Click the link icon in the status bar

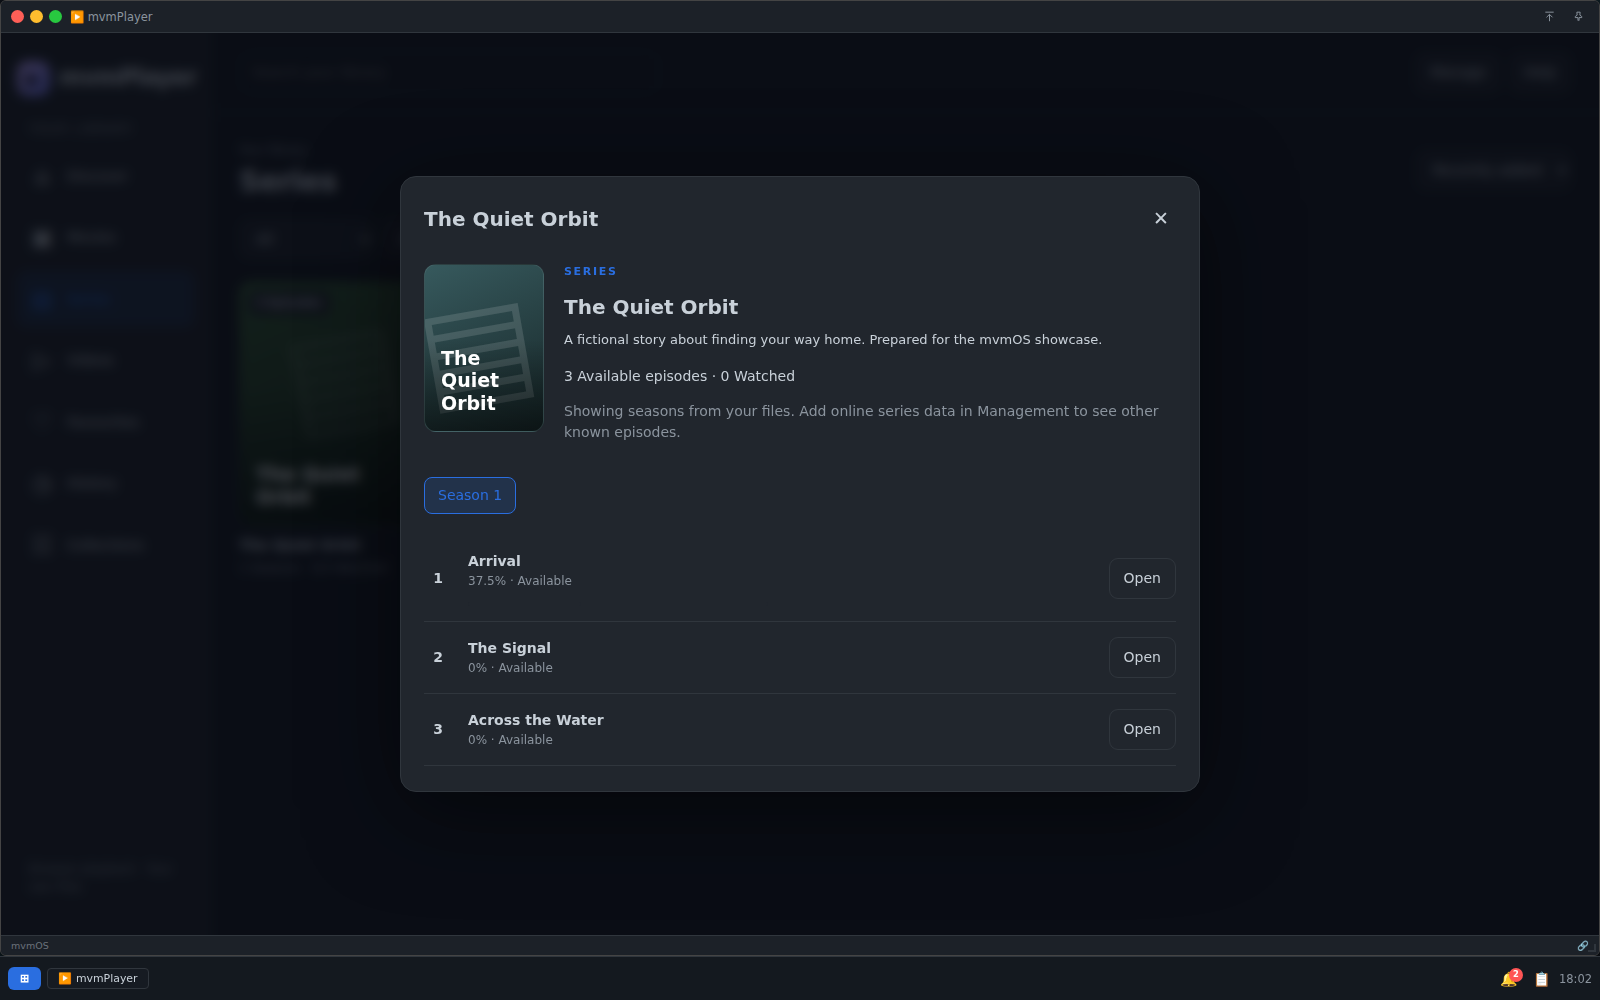coord(1583,946)
